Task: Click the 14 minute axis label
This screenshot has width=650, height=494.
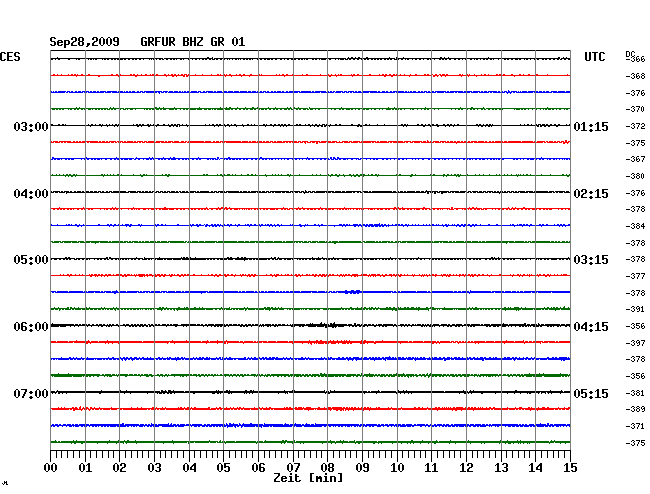Action: (x=535, y=468)
